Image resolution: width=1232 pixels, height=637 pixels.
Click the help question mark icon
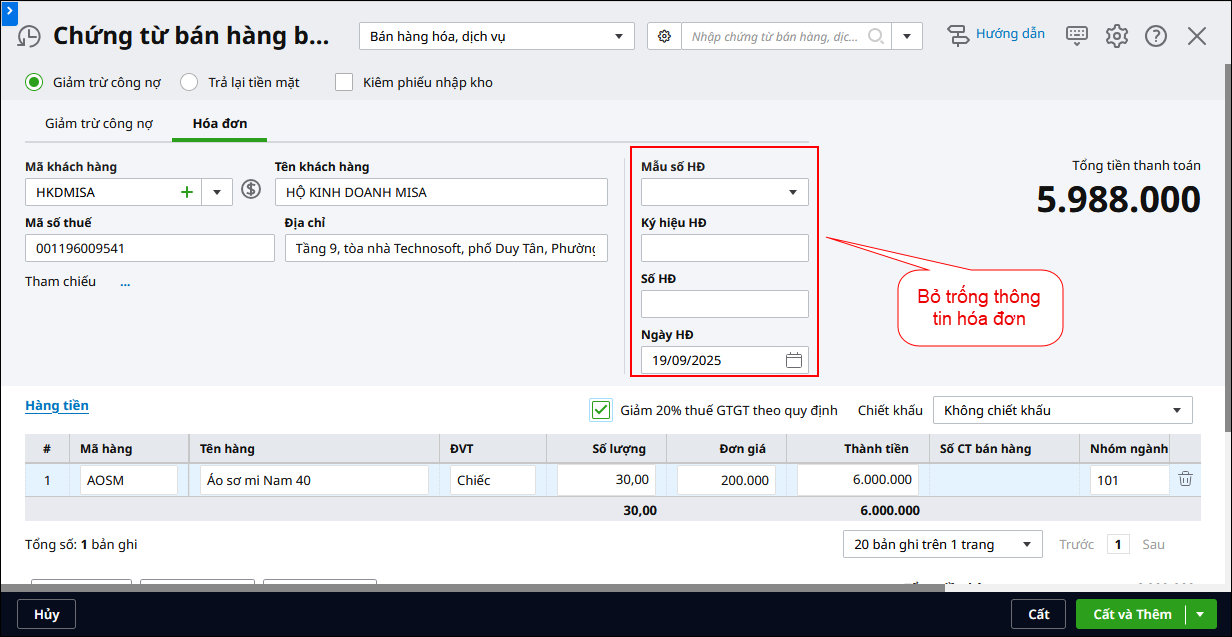1156,36
